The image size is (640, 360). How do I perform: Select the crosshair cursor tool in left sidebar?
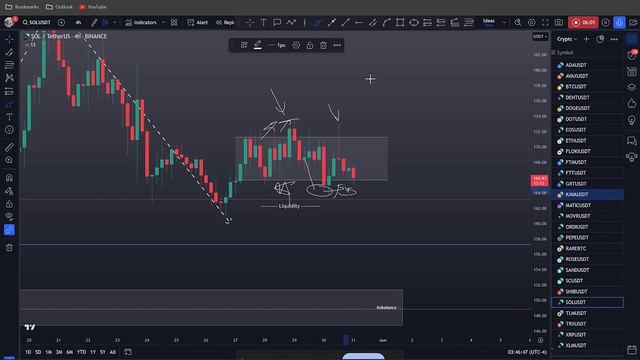click(x=9, y=39)
